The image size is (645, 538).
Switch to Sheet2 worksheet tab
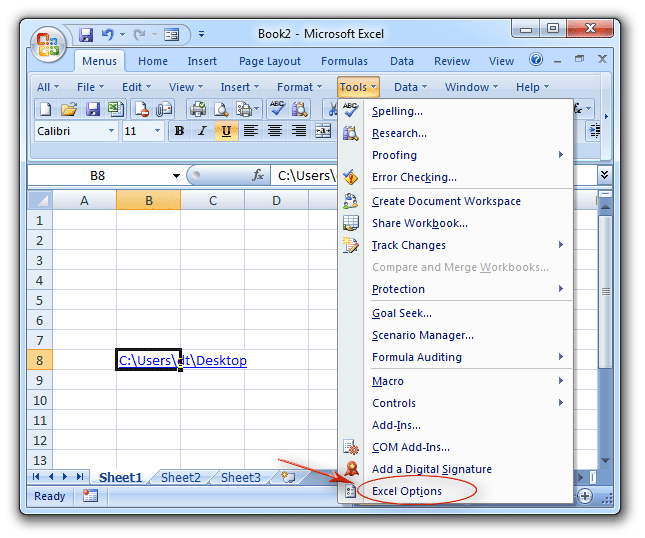(181, 477)
